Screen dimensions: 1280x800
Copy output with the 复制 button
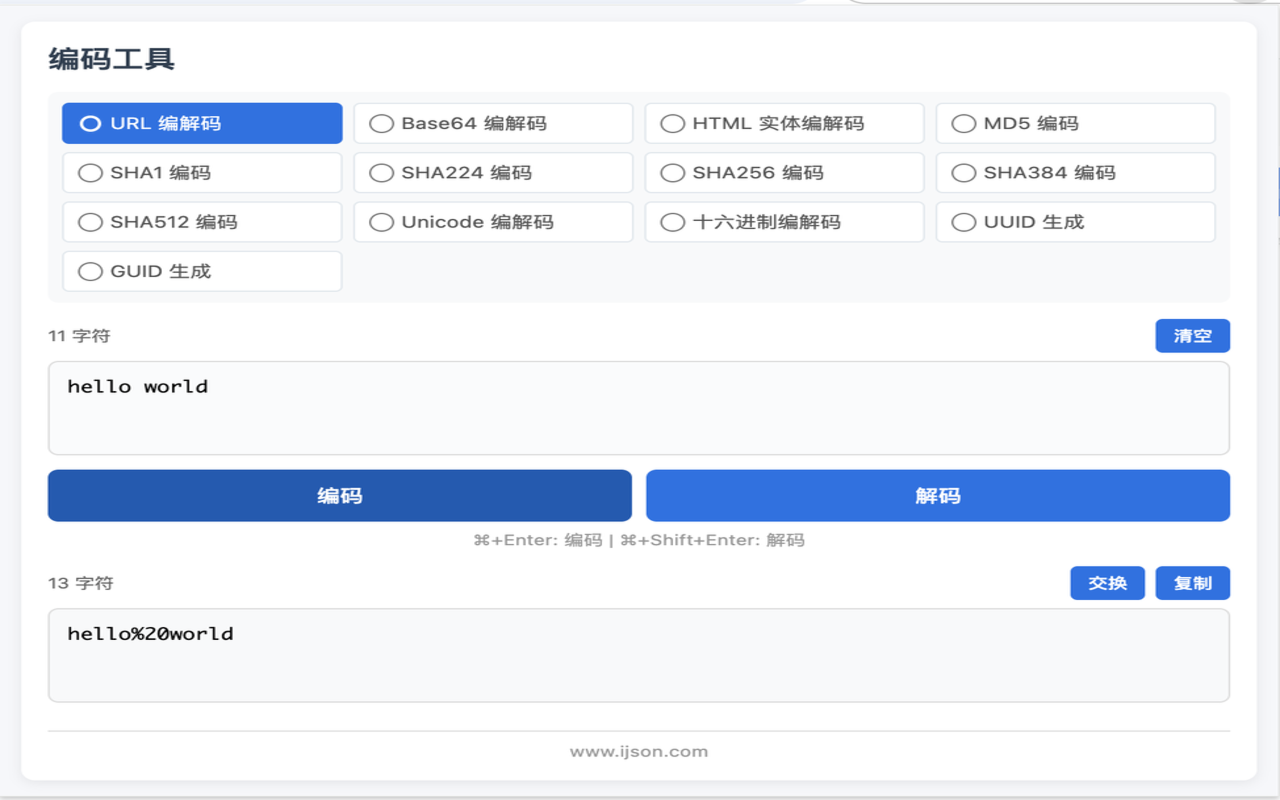pyautogui.click(x=1192, y=583)
